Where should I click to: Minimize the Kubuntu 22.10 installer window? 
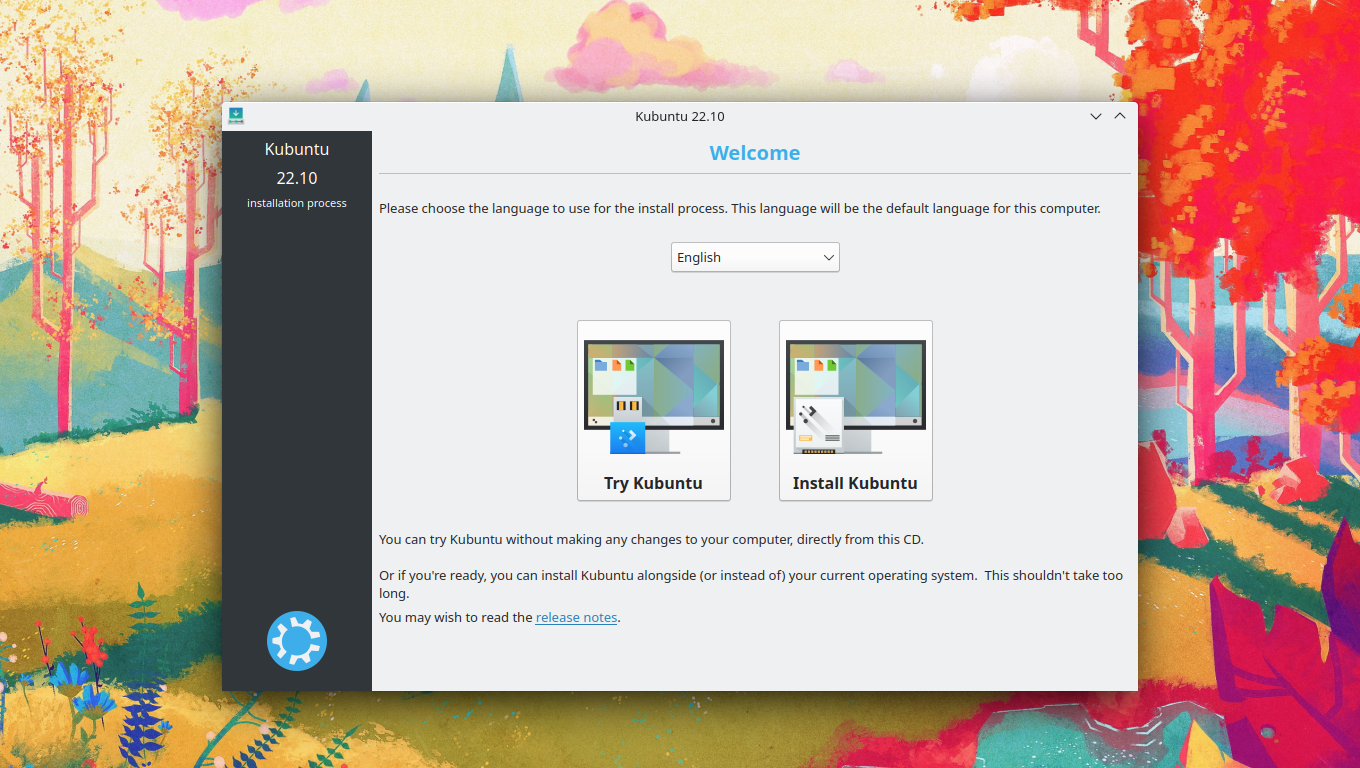coord(1096,116)
